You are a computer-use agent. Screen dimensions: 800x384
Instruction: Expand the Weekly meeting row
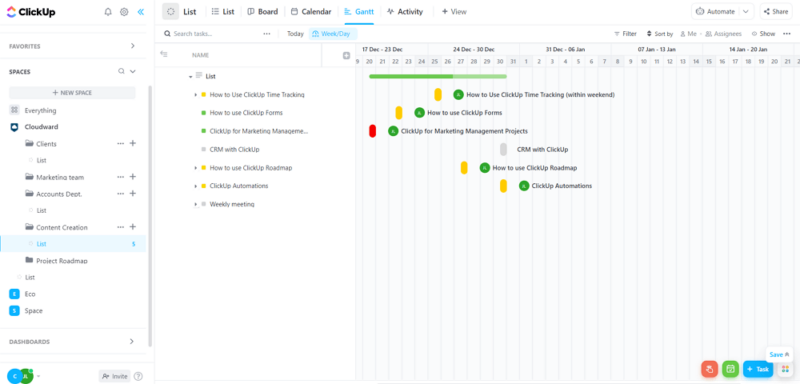coord(195,204)
